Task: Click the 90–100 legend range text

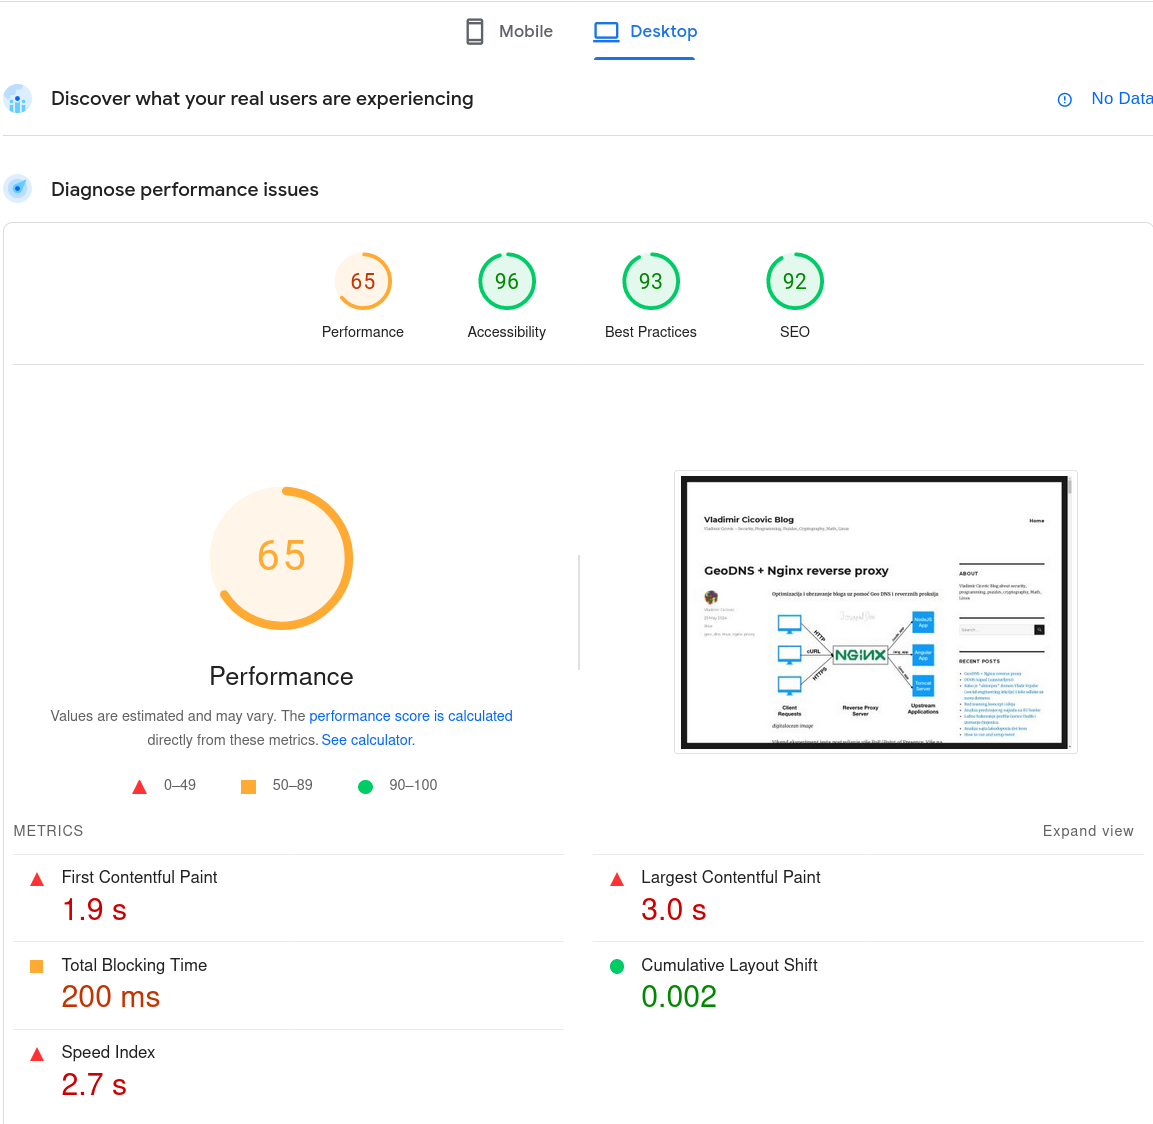Action: (x=413, y=785)
